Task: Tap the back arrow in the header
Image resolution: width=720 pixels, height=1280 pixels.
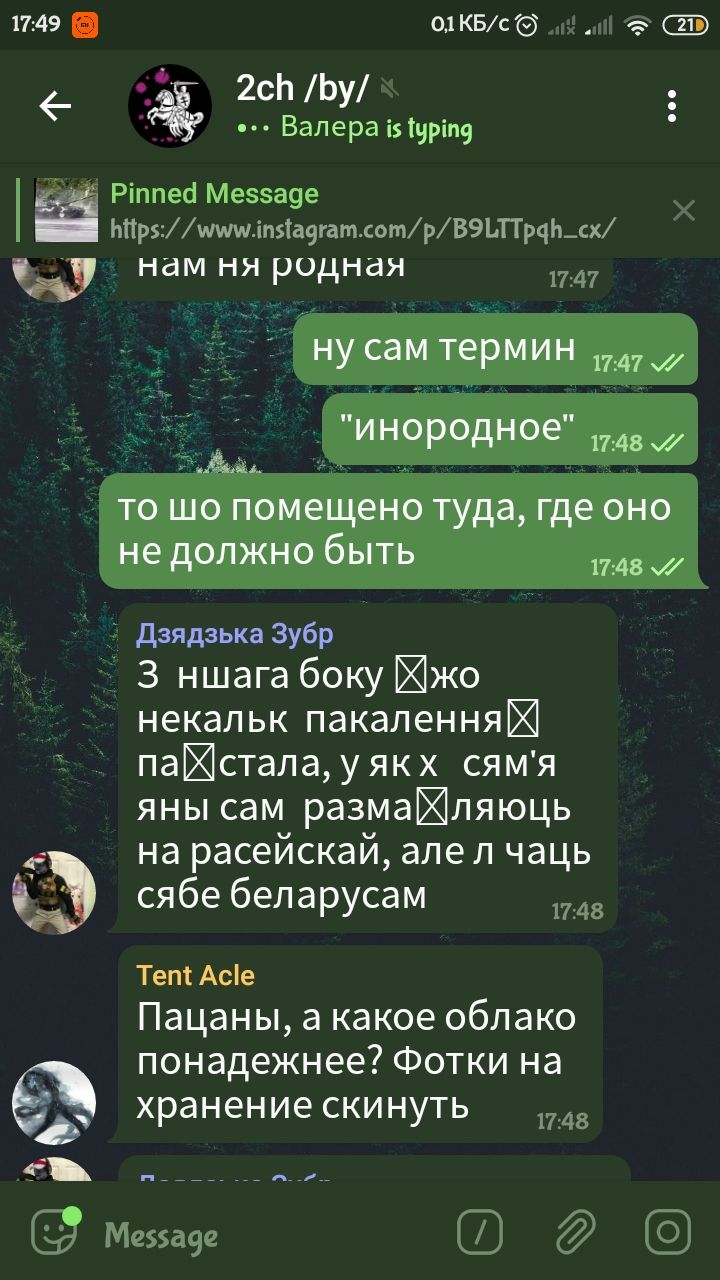Action: click(55, 106)
